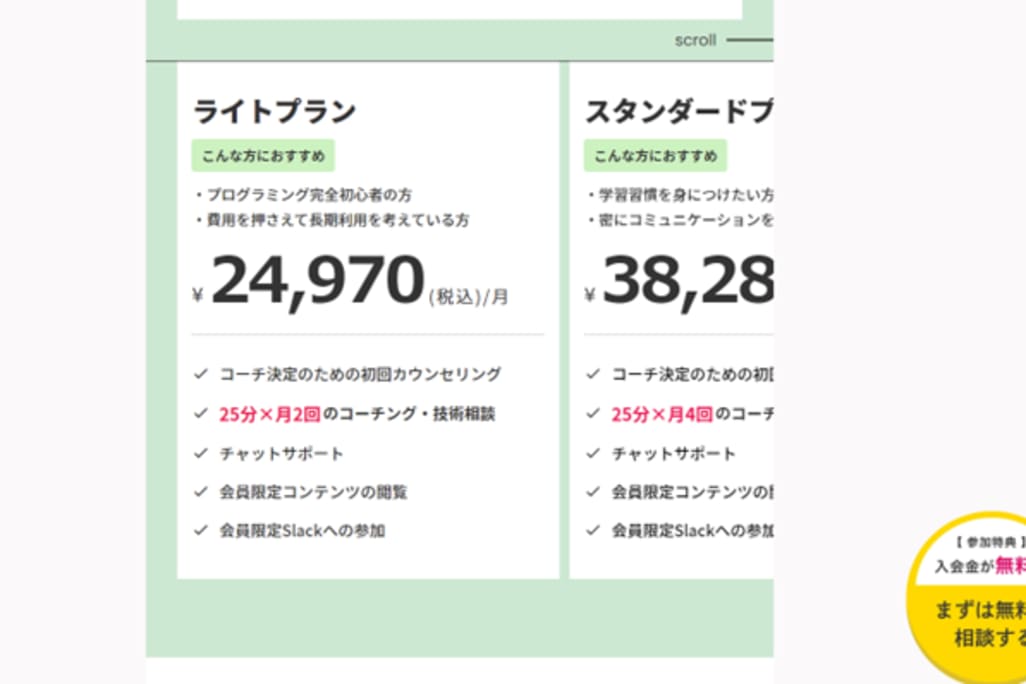Click こんな方におすすめ badge under ライトプラン
Screen dimensions: 1026x684
263,156
